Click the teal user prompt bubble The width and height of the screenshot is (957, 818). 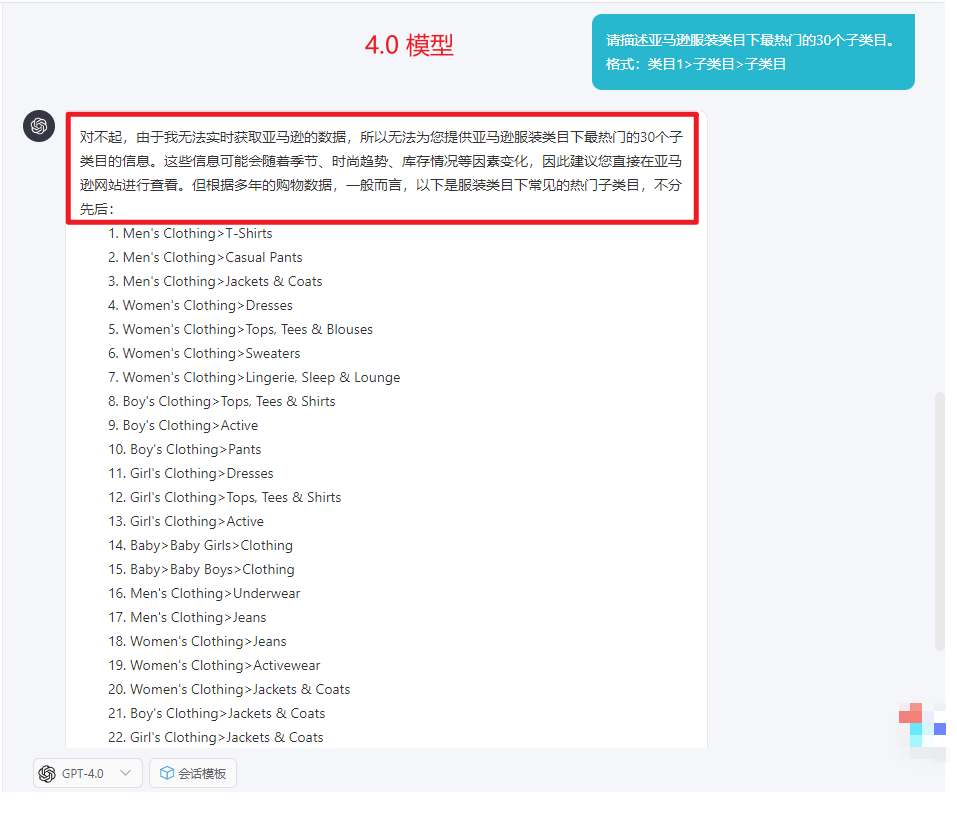click(753, 52)
